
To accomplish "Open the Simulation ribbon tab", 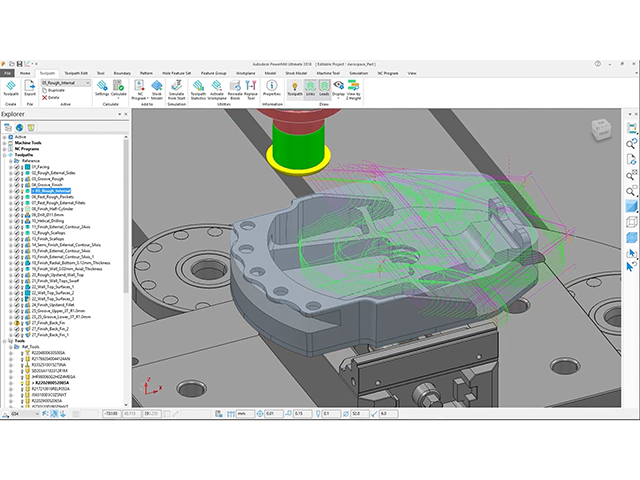I will point(358,73).
